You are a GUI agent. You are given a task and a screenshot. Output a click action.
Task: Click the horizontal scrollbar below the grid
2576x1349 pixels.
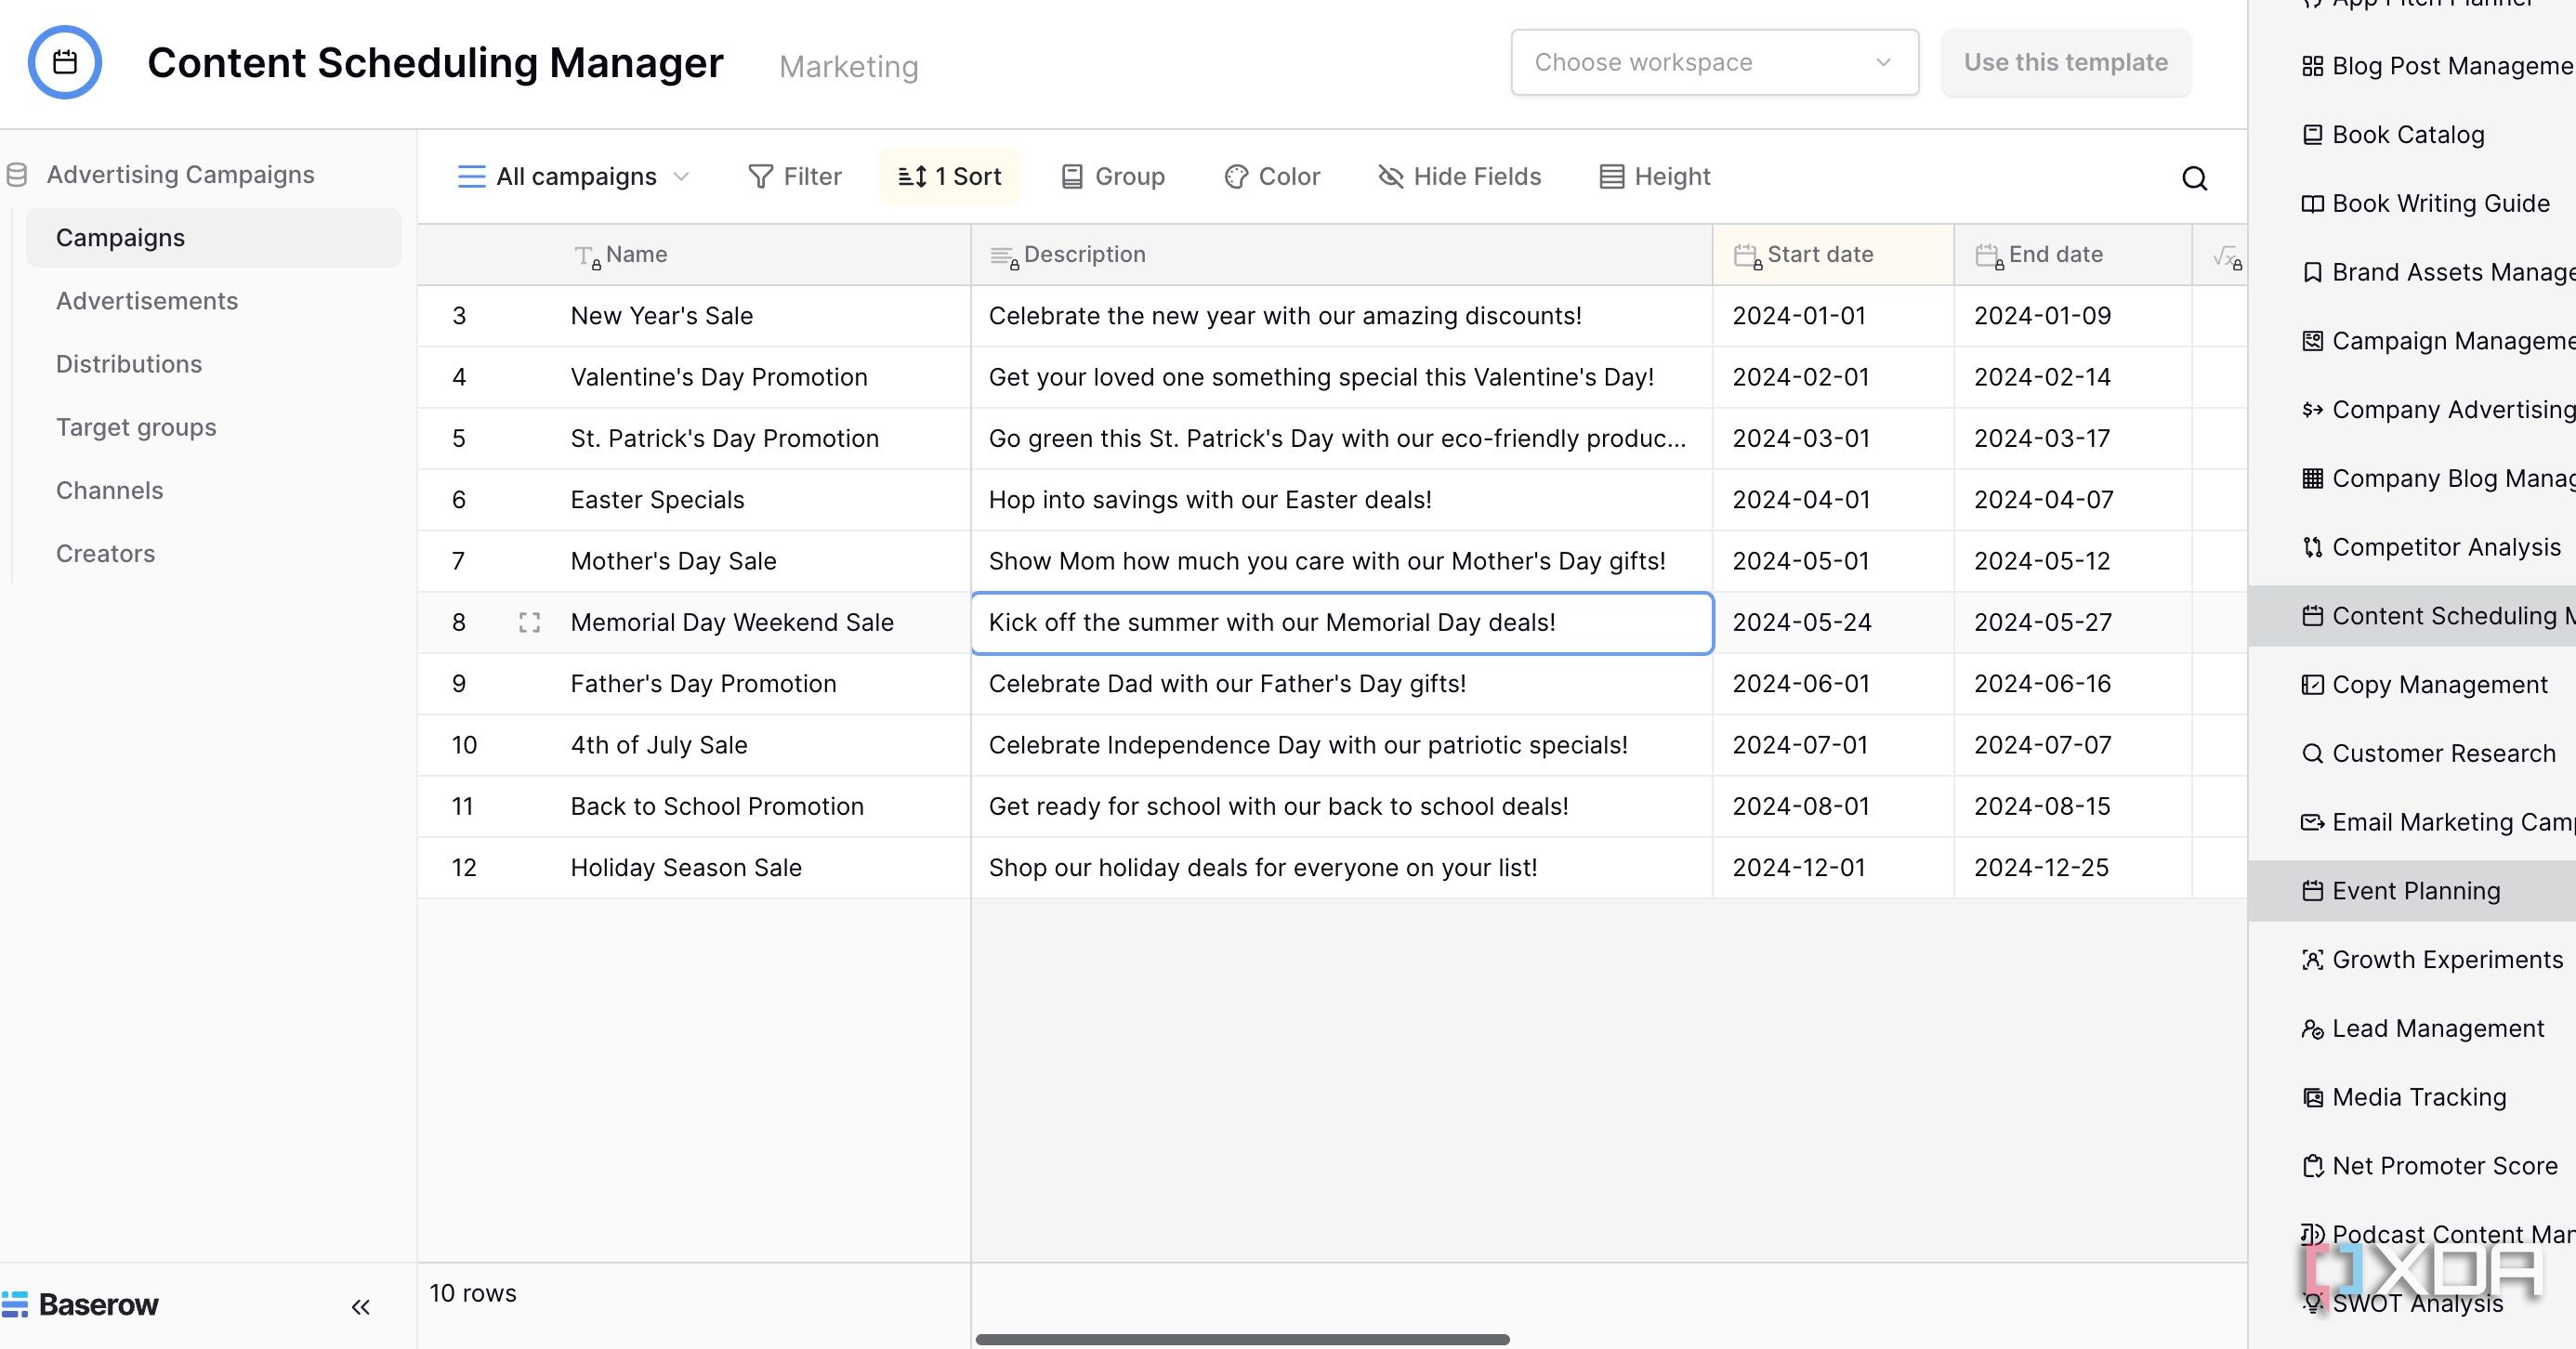1242,1339
